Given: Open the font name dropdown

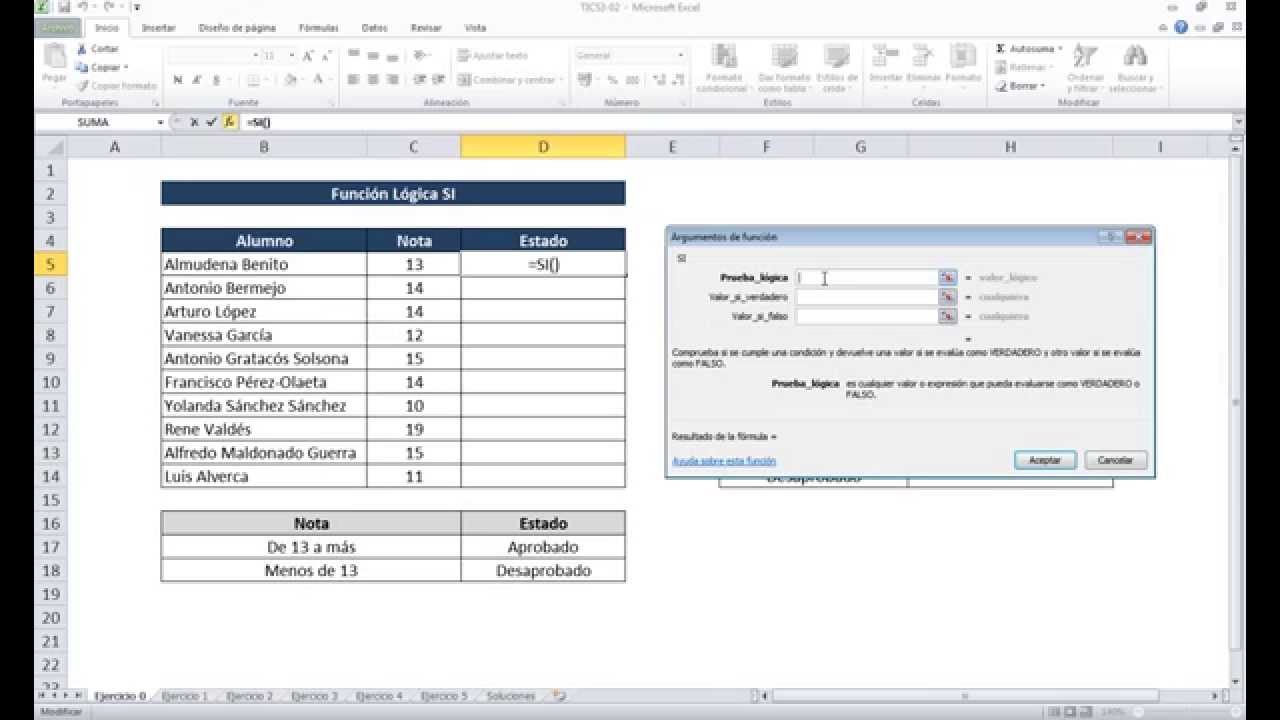Looking at the screenshot, I should tap(254, 56).
